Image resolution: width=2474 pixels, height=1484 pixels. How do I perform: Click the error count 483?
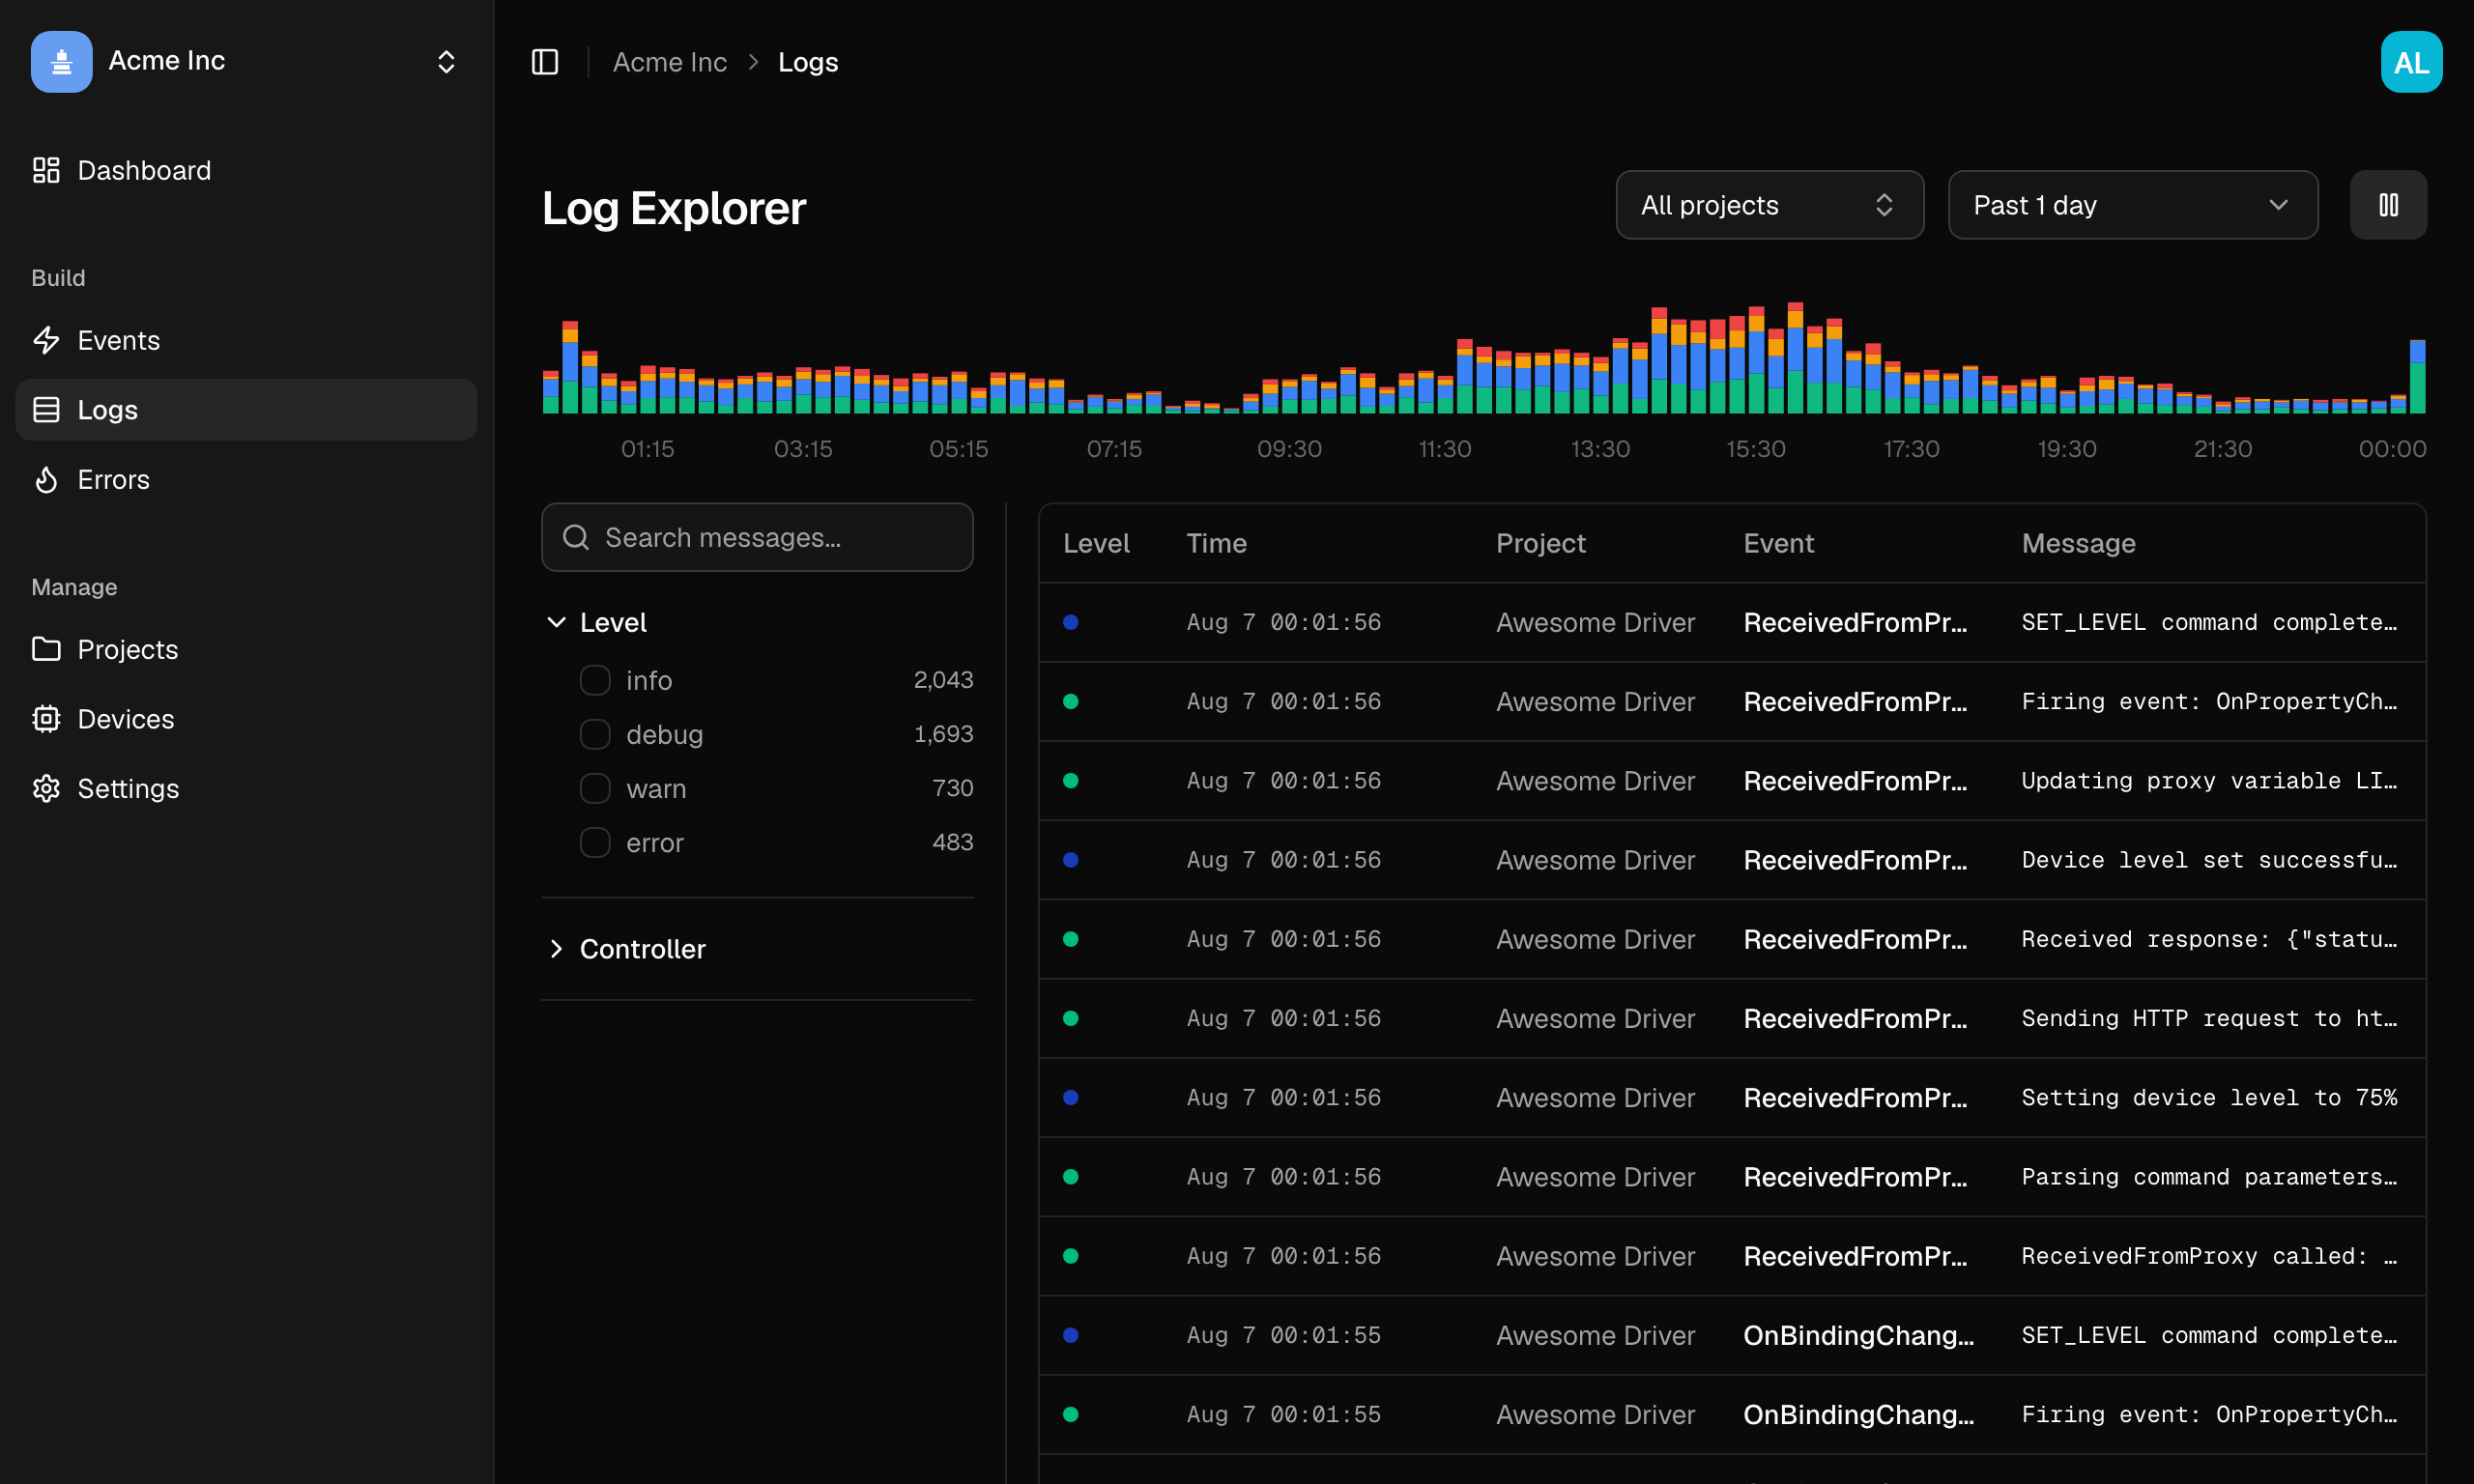[952, 842]
